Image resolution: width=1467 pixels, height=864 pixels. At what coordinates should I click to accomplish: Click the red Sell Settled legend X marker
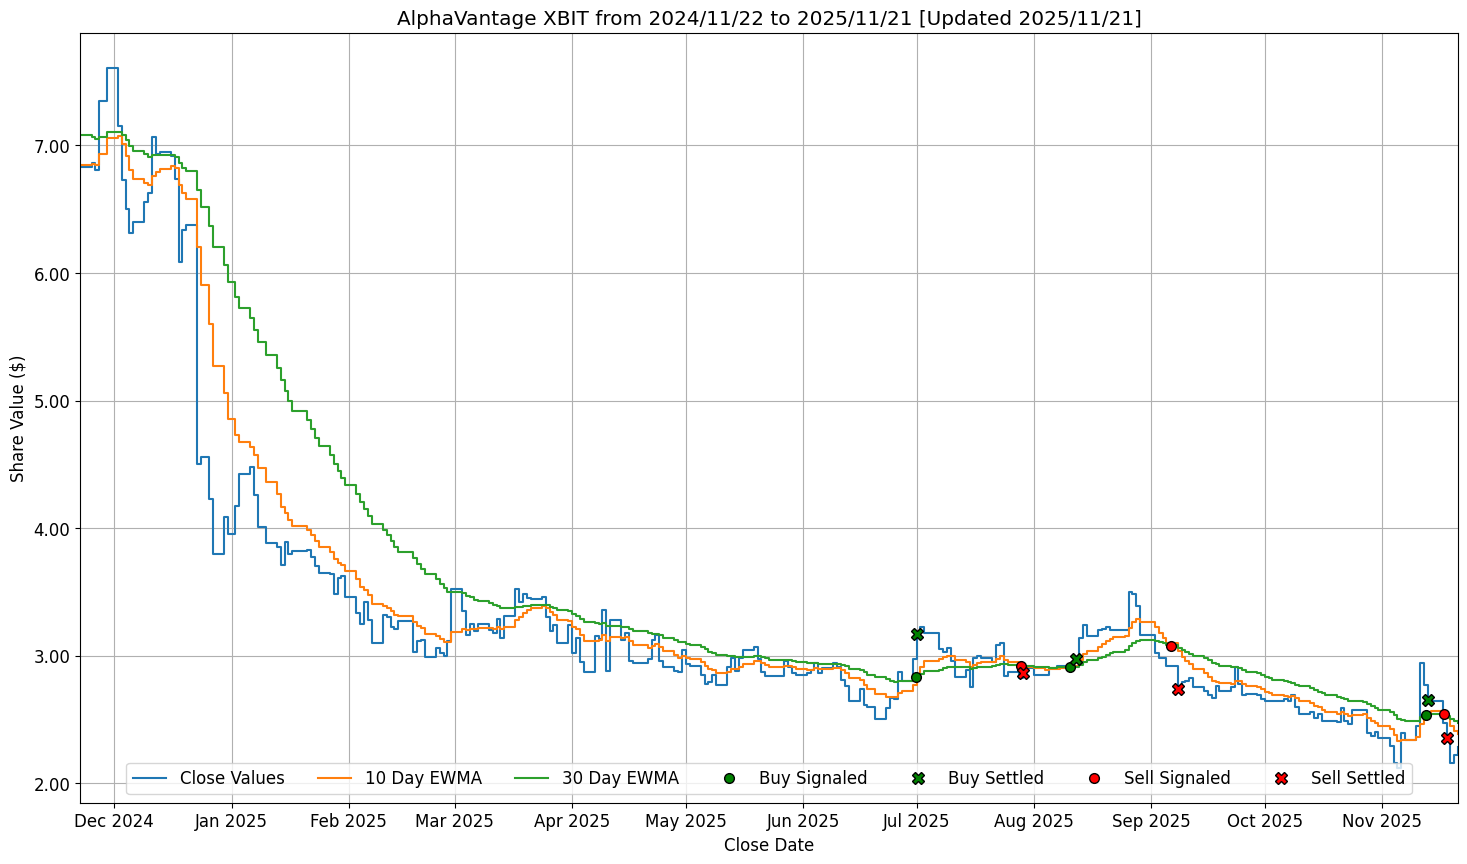pyautogui.click(x=1281, y=778)
